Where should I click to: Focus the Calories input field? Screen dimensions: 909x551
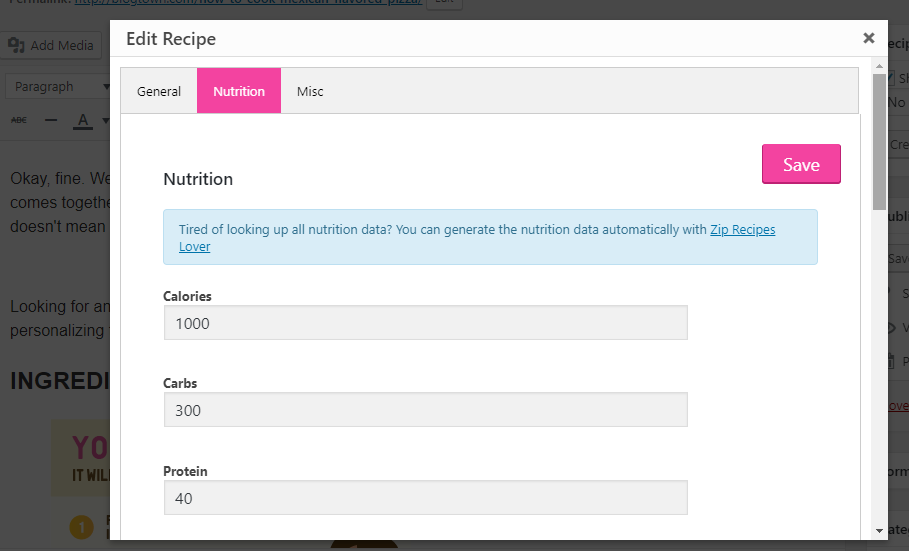(426, 323)
